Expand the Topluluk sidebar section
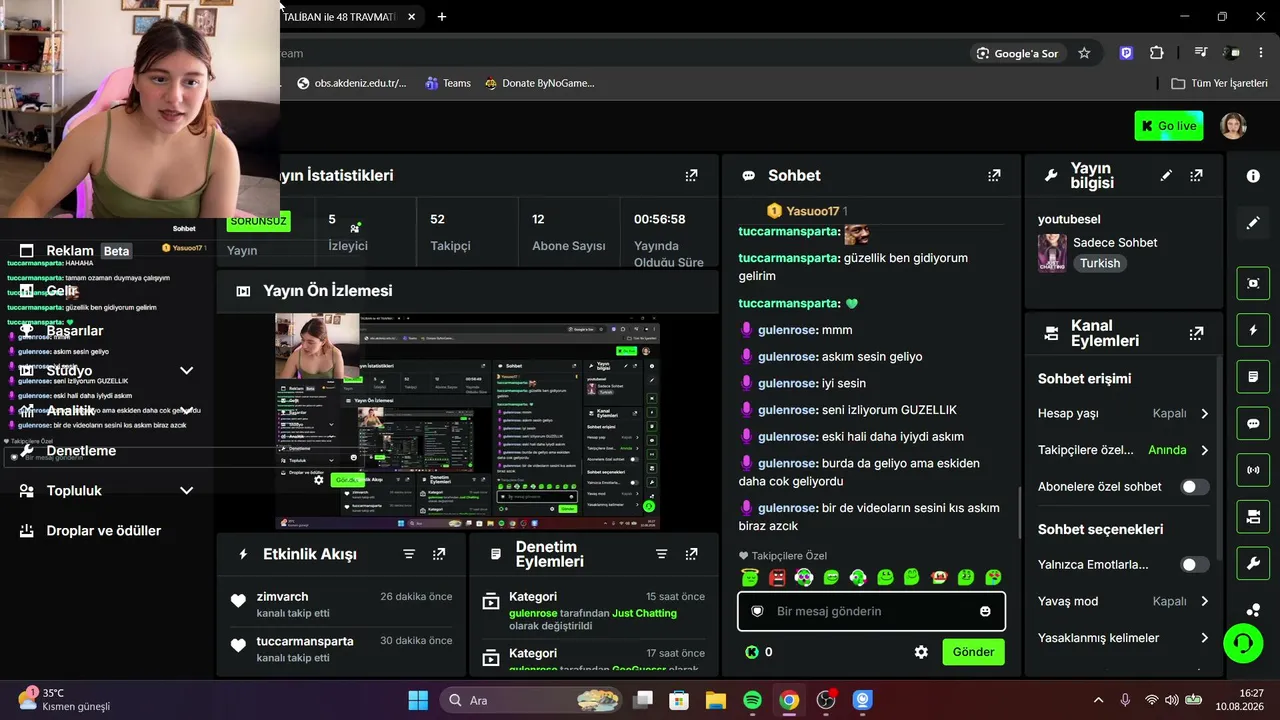The image size is (1280, 720). 186,490
